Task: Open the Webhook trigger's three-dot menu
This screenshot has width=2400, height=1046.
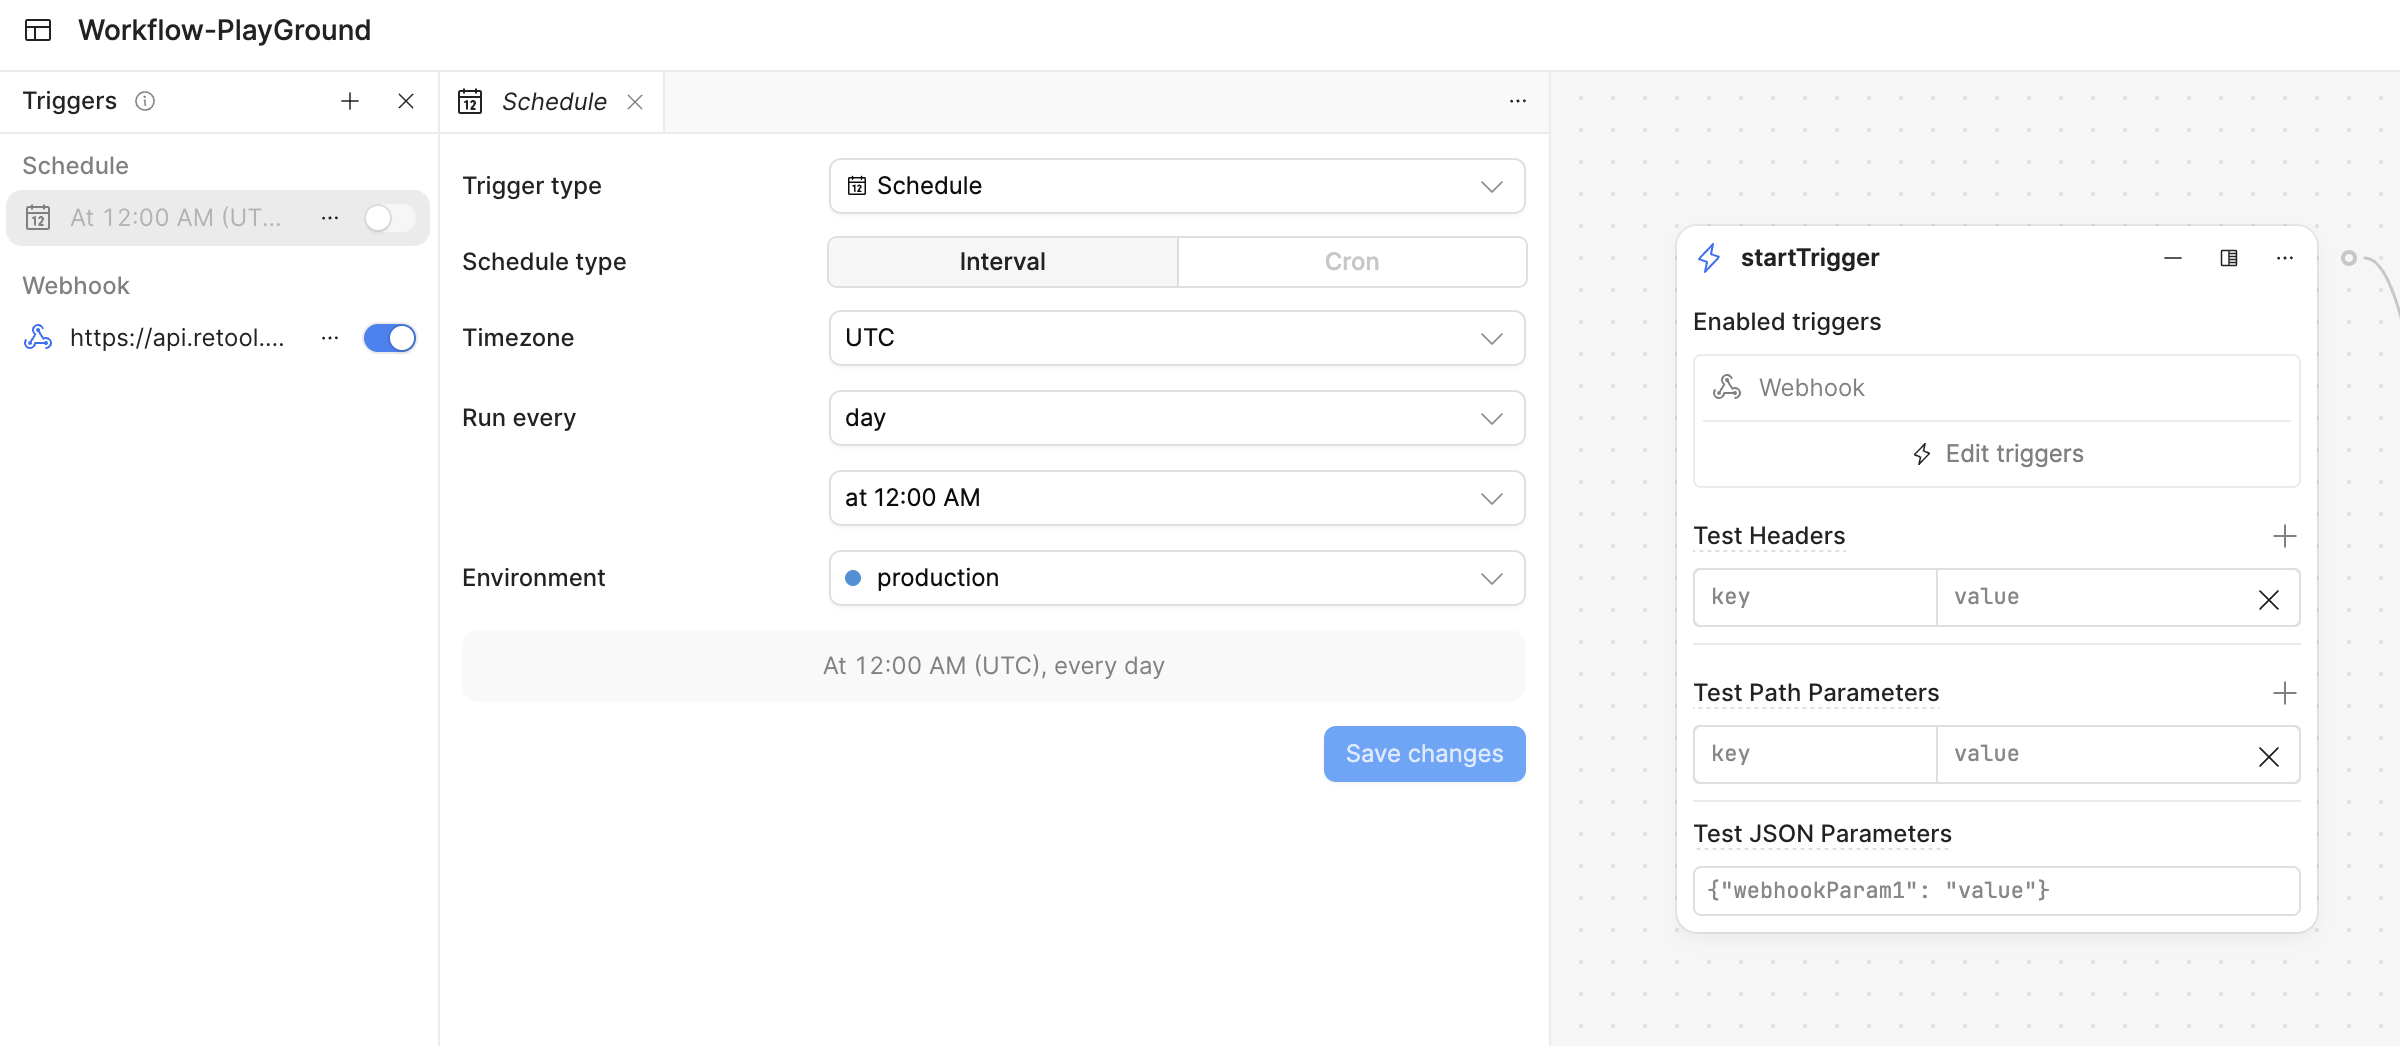Action: pos(330,338)
